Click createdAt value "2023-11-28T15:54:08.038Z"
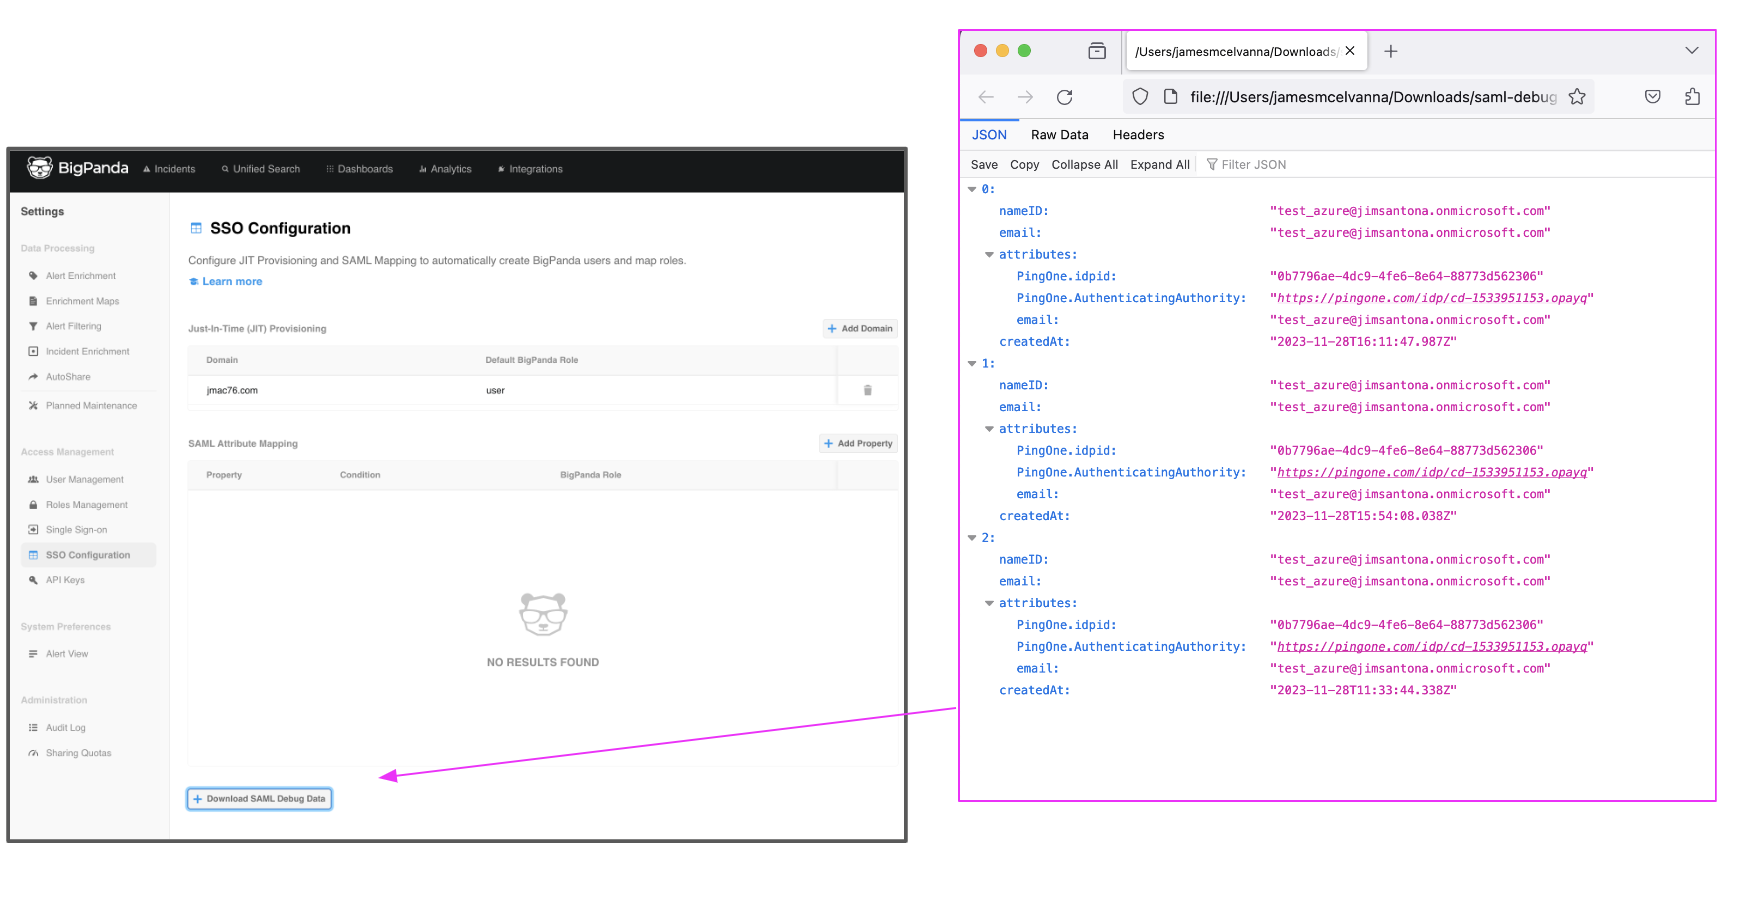Image resolution: width=1764 pixels, height=898 pixels. (1363, 516)
